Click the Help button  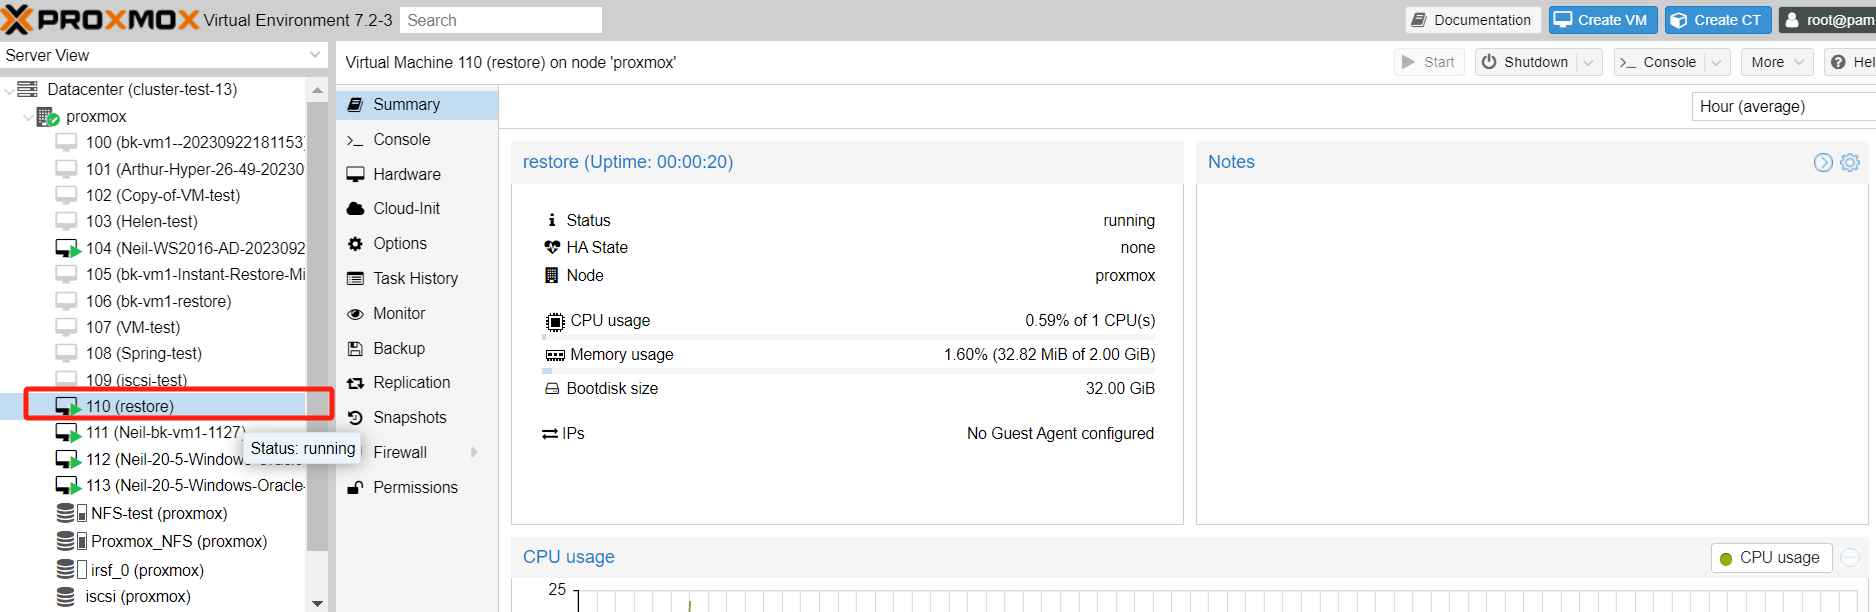point(1850,62)
